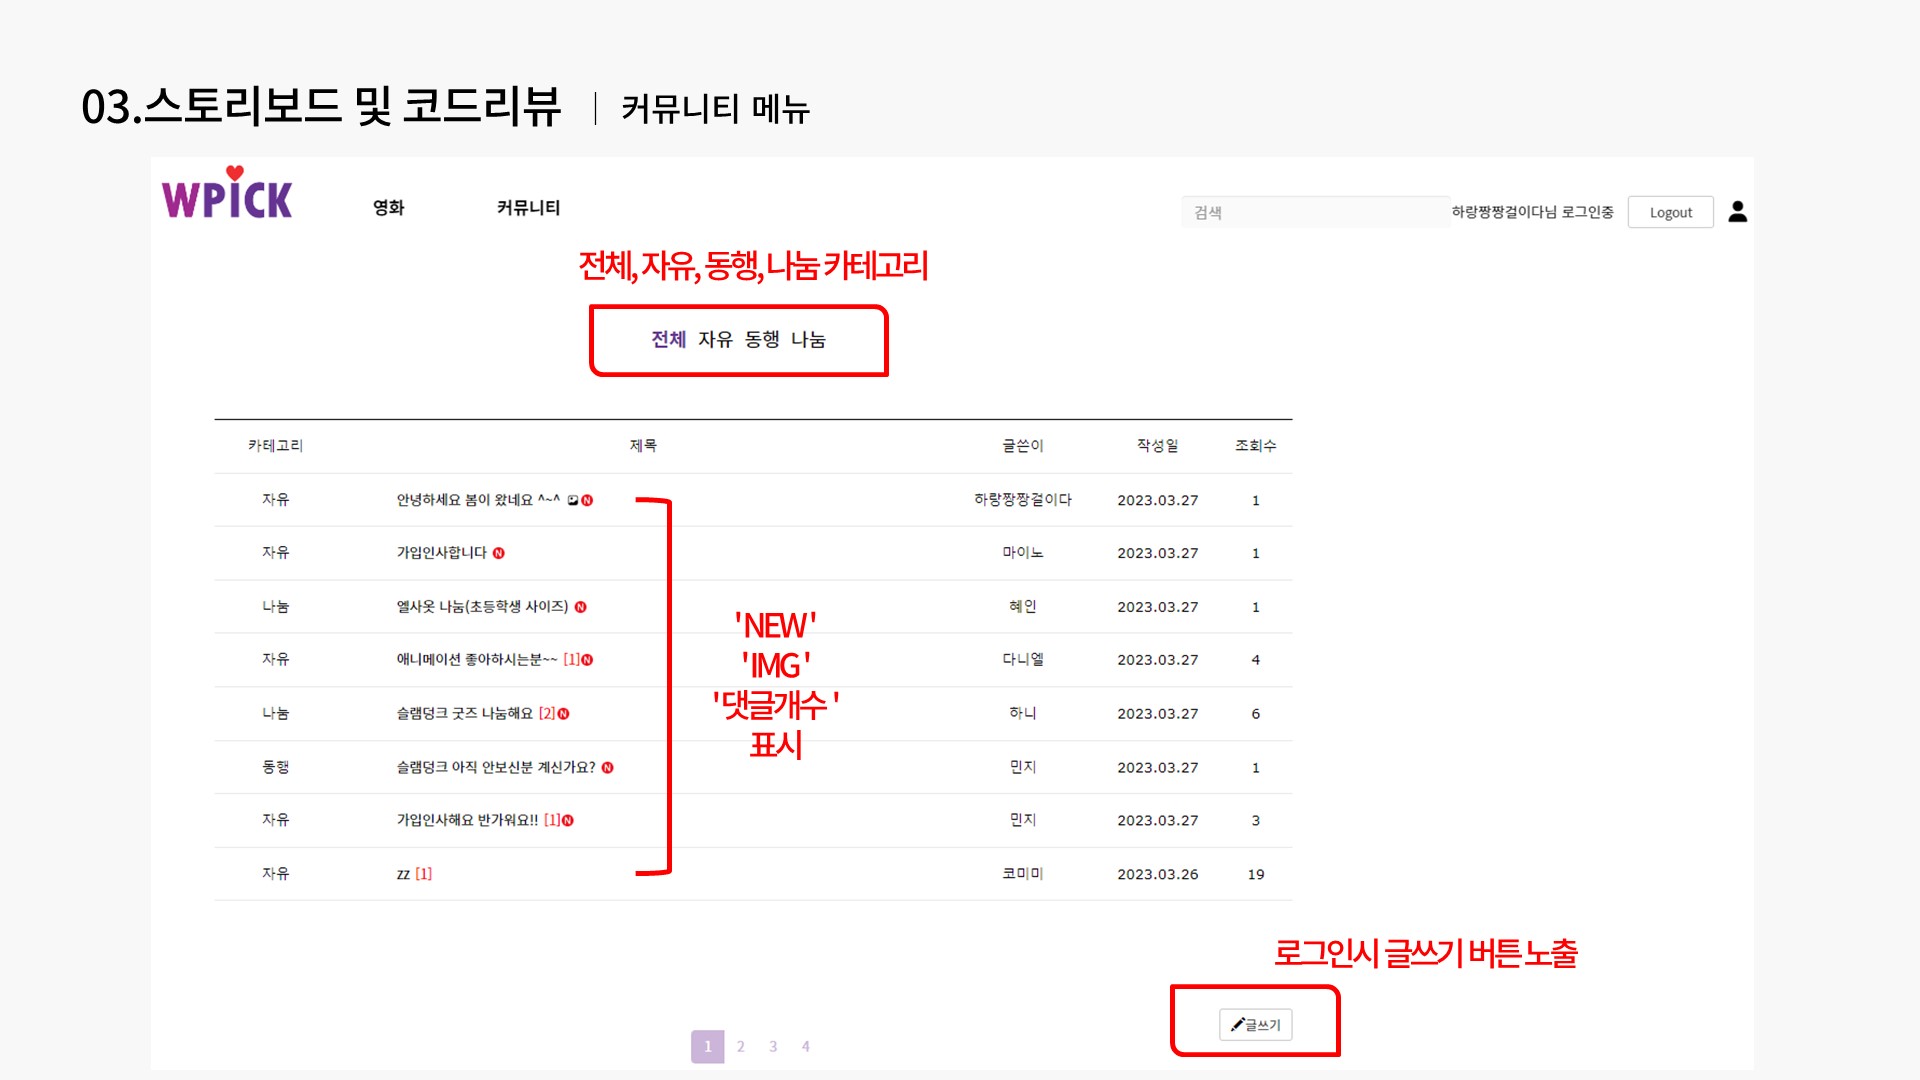Screen dimensions: 1920x1080
Task: Open the post titled 'zz'
Action: pyautogui.click(x=403, y=873)
